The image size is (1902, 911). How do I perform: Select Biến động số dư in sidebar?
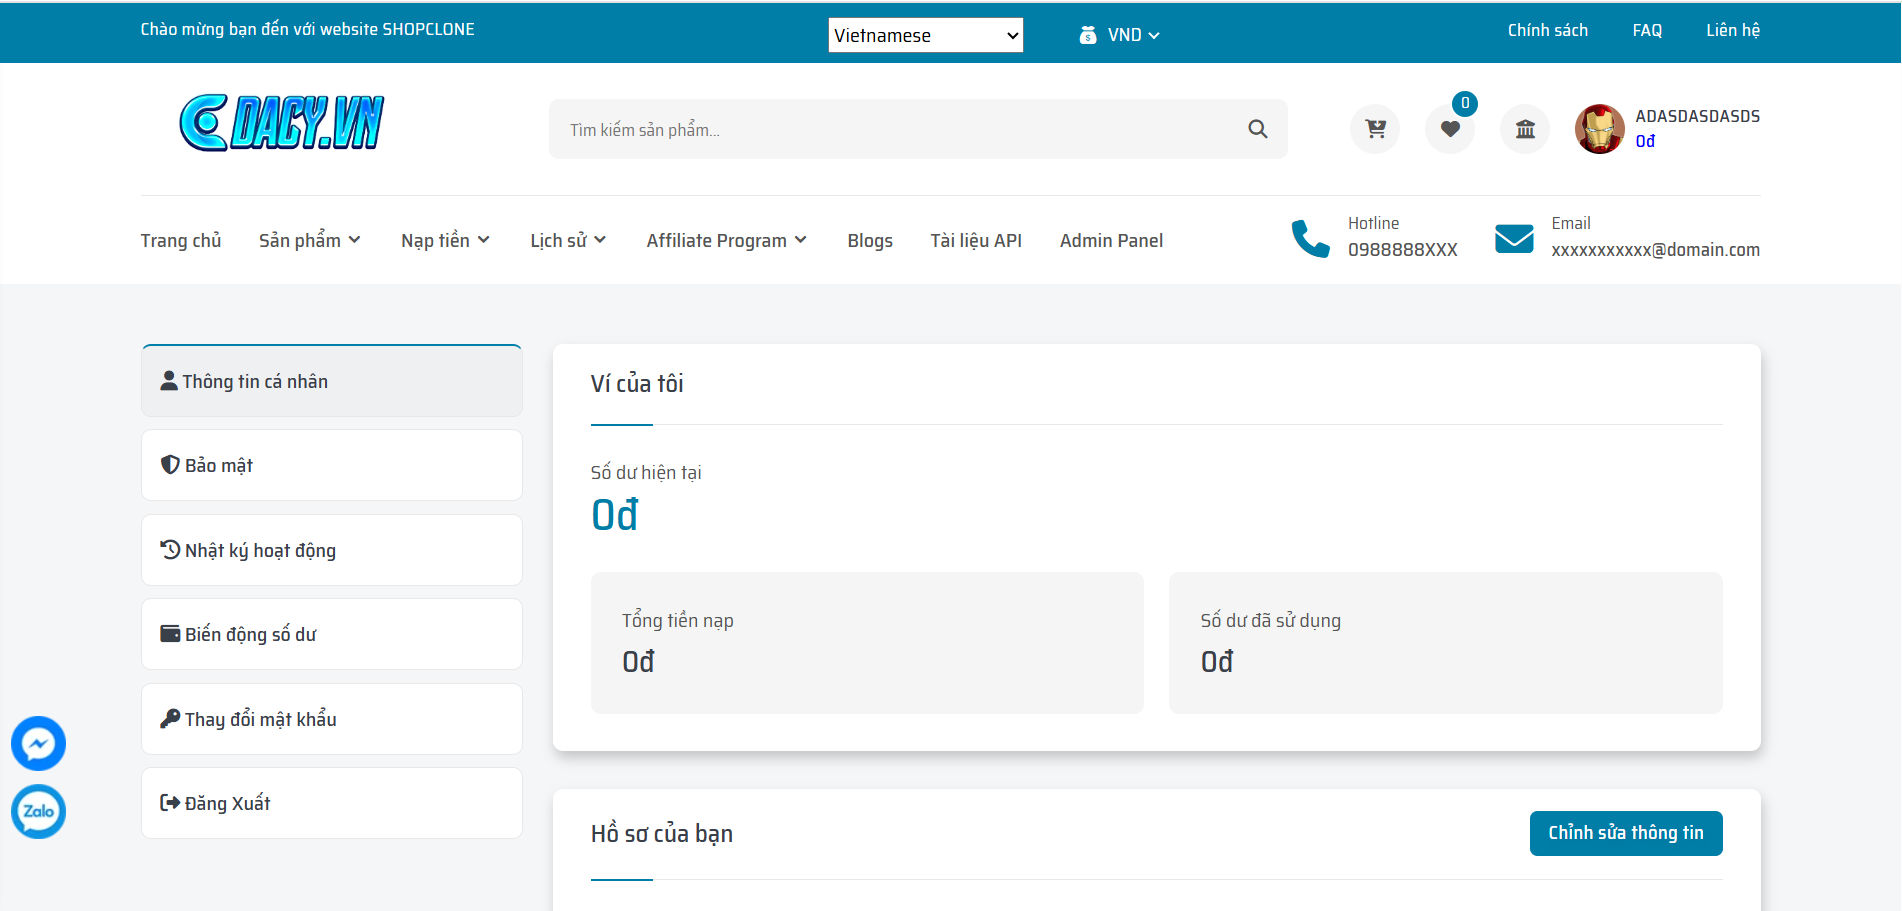(332, 635)
